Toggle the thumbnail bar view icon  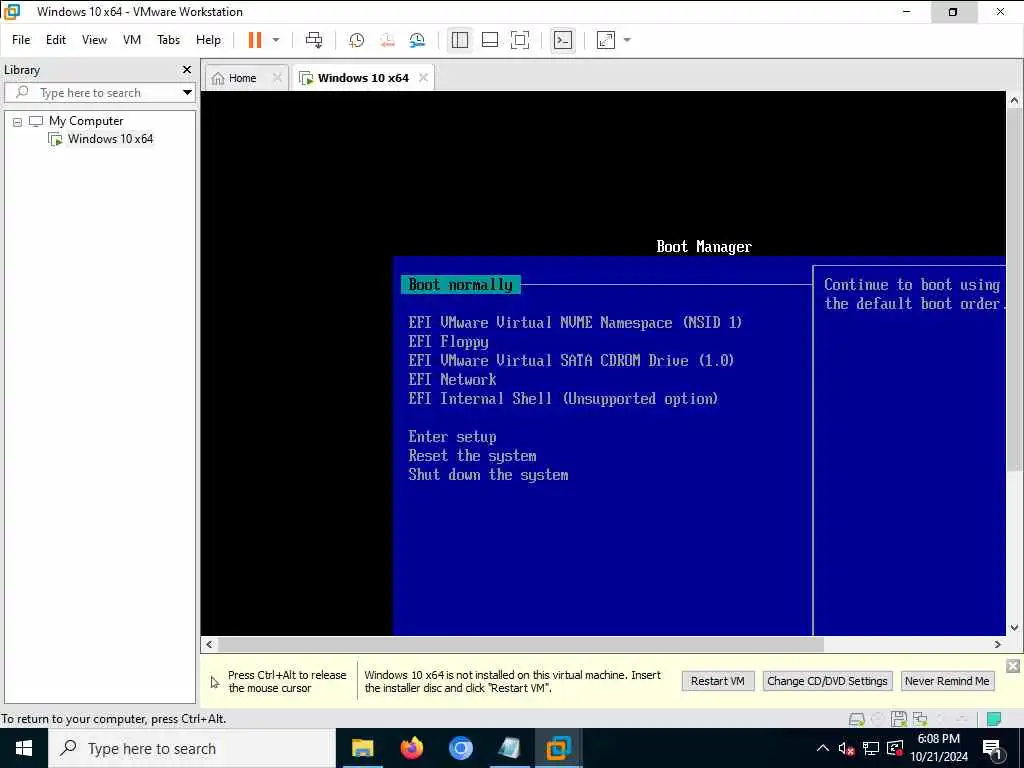point(490,40)
